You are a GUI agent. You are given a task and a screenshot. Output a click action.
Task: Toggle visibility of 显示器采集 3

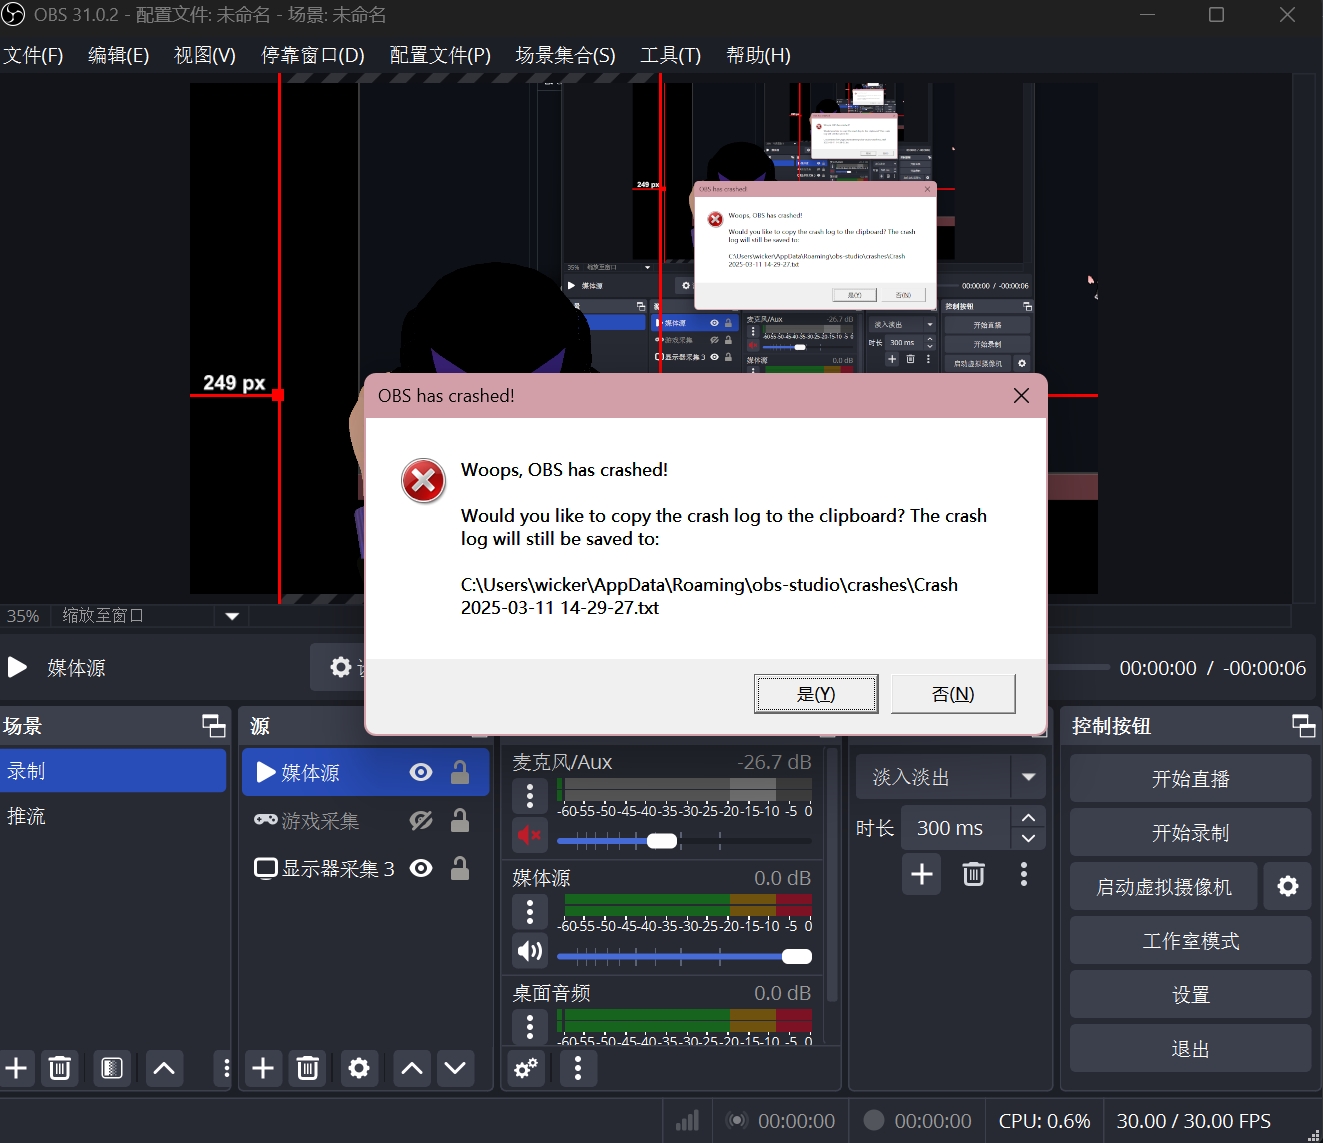[x=421, y=868]
